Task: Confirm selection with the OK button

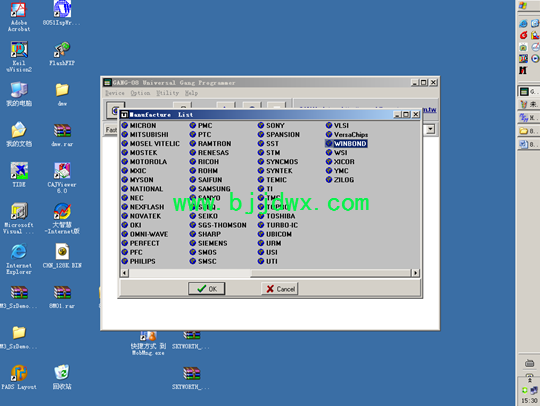Action: (207, 289)
